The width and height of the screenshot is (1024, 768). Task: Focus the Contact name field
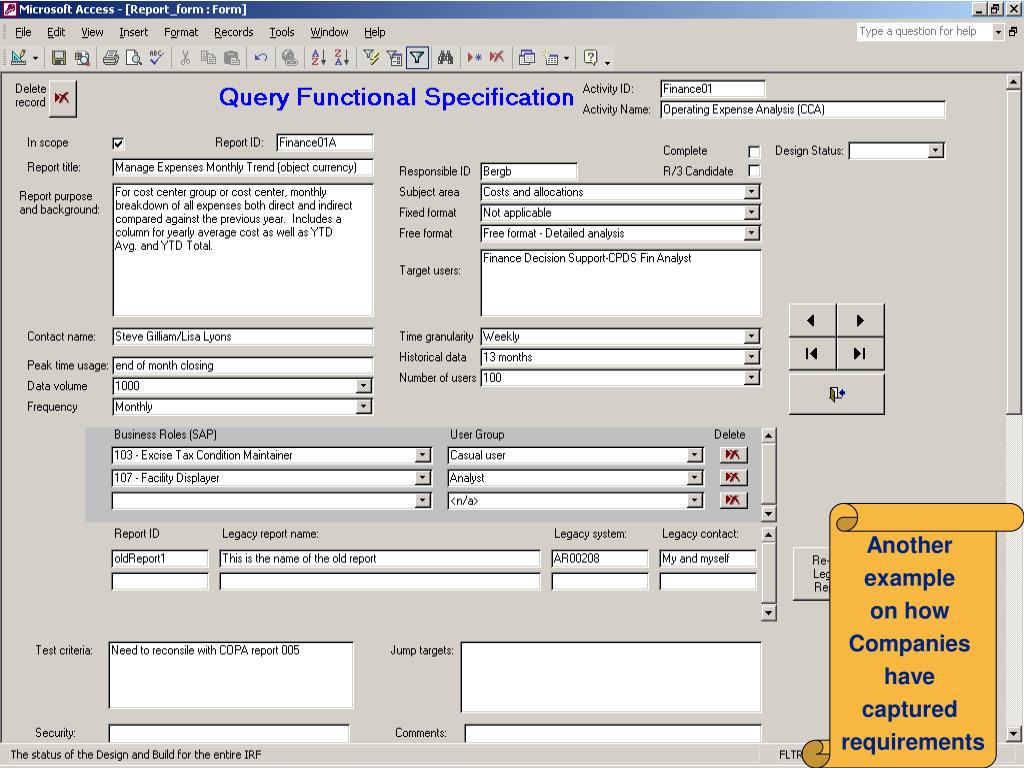click(x=243, y=337)
